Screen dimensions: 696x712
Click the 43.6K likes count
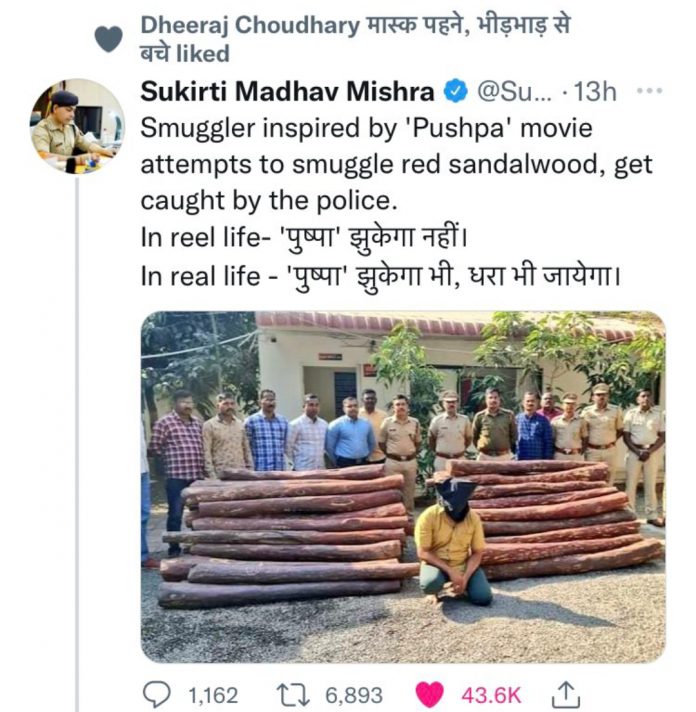click(x=490, y=693)
